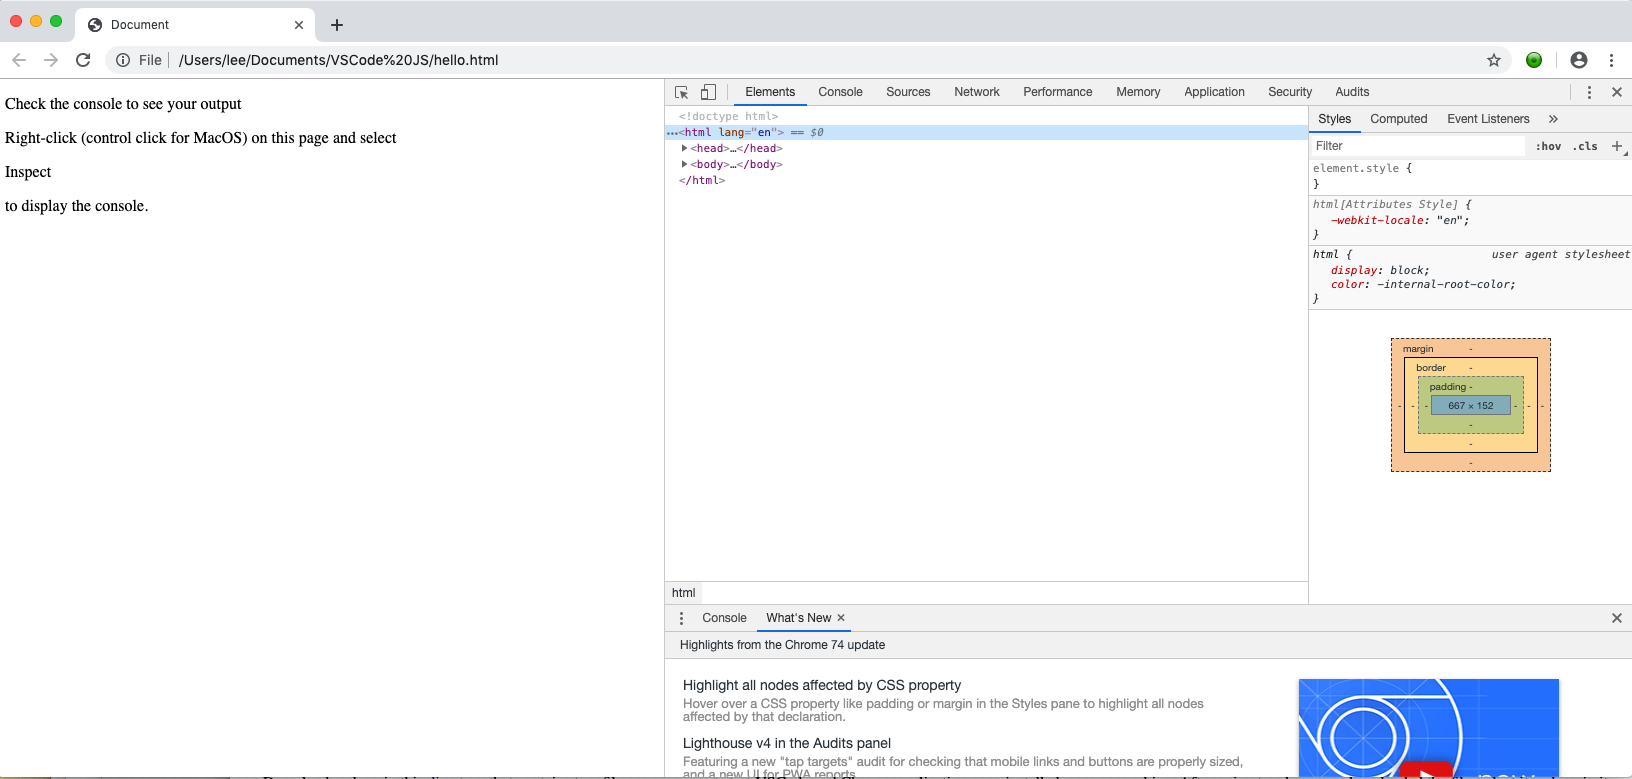The height and width of the screenshot is (779, 1632).
Task: Open the Application tab
Action: point(1214,92)
